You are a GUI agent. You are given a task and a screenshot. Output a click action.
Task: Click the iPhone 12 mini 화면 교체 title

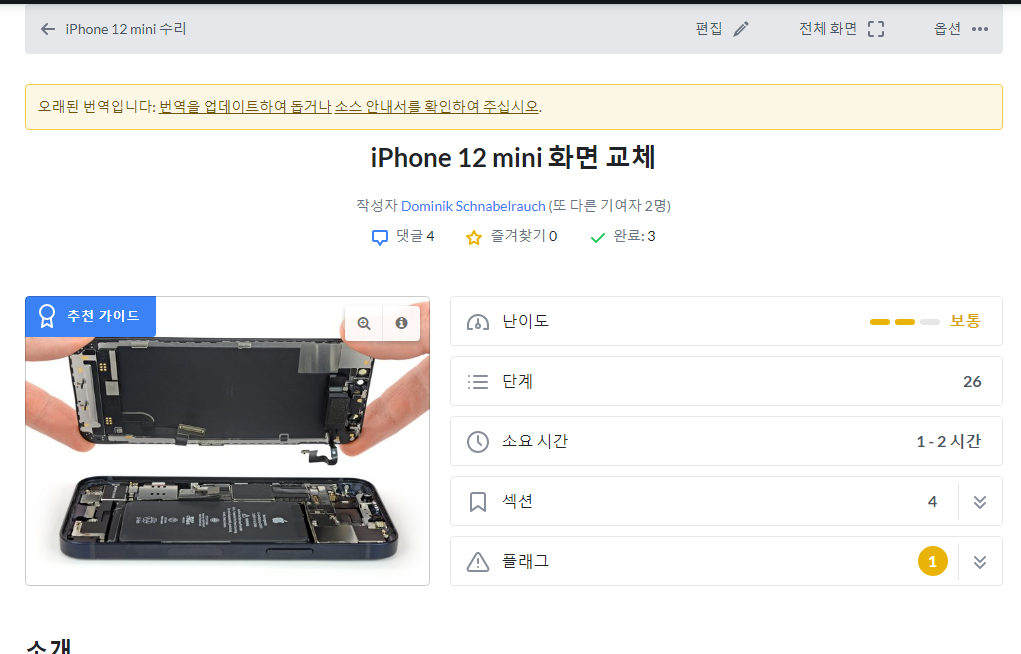coord(513,158)
